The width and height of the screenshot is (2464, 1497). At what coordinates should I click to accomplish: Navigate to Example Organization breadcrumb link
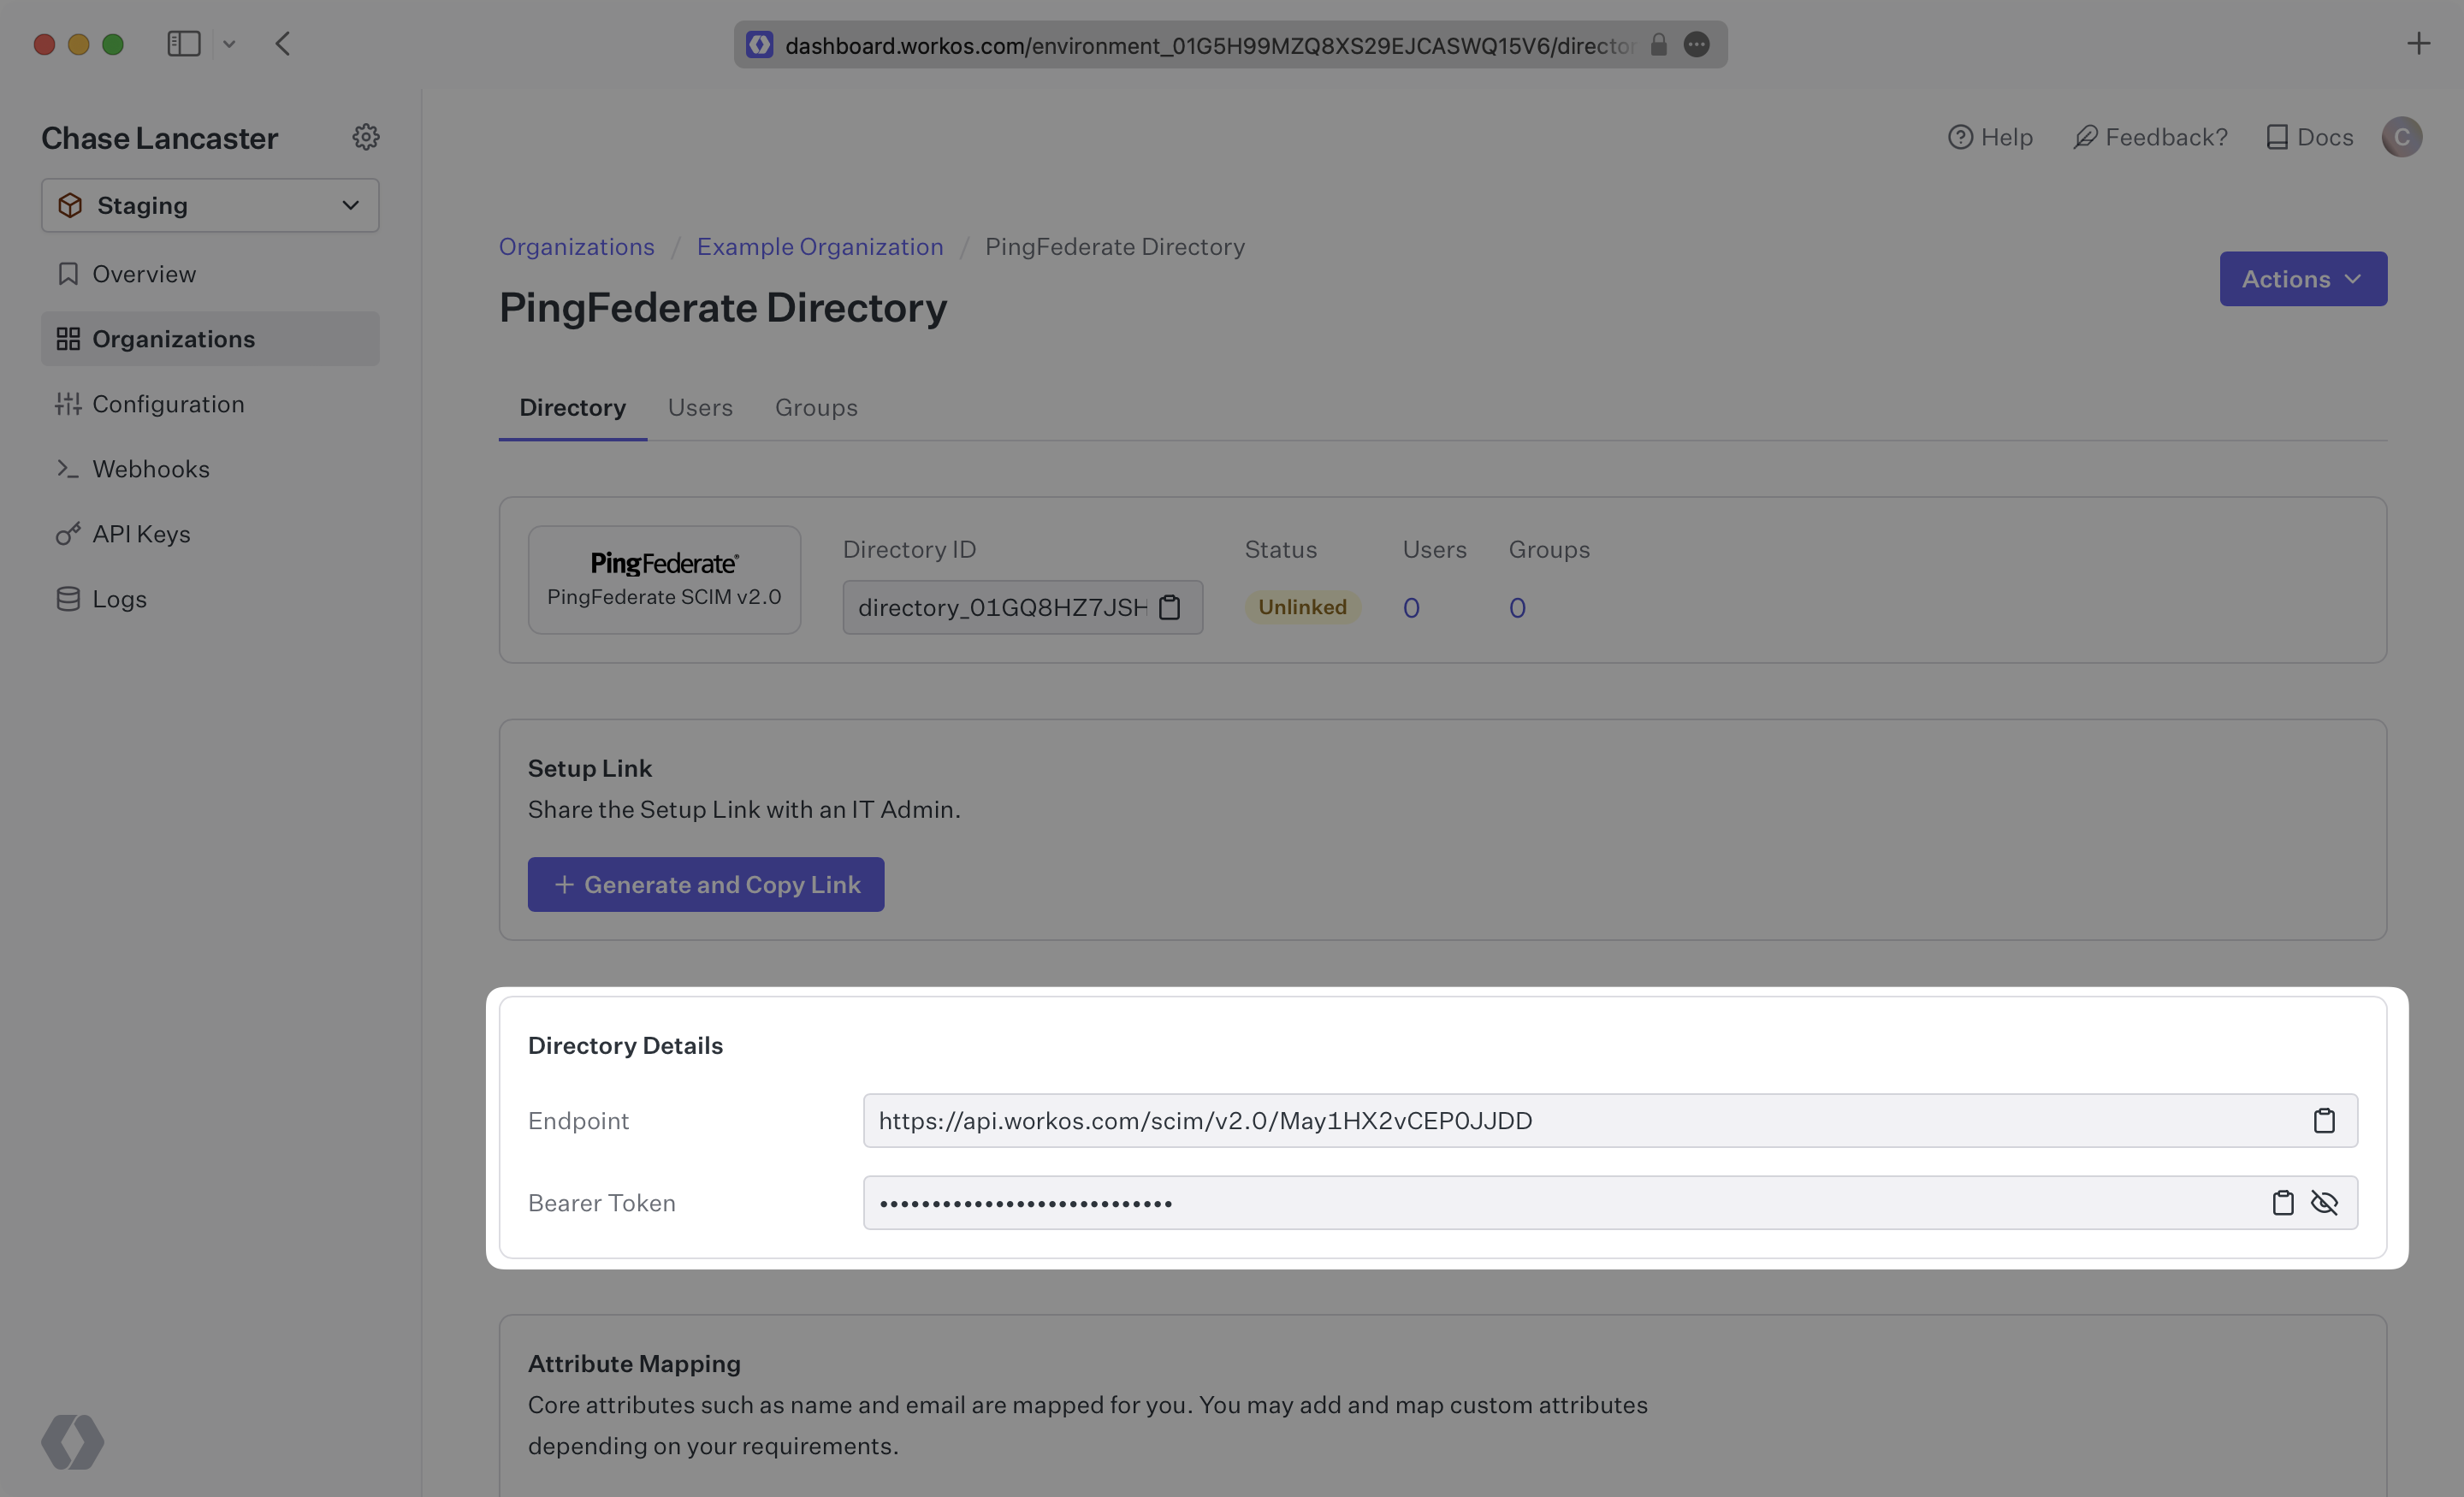820,246
